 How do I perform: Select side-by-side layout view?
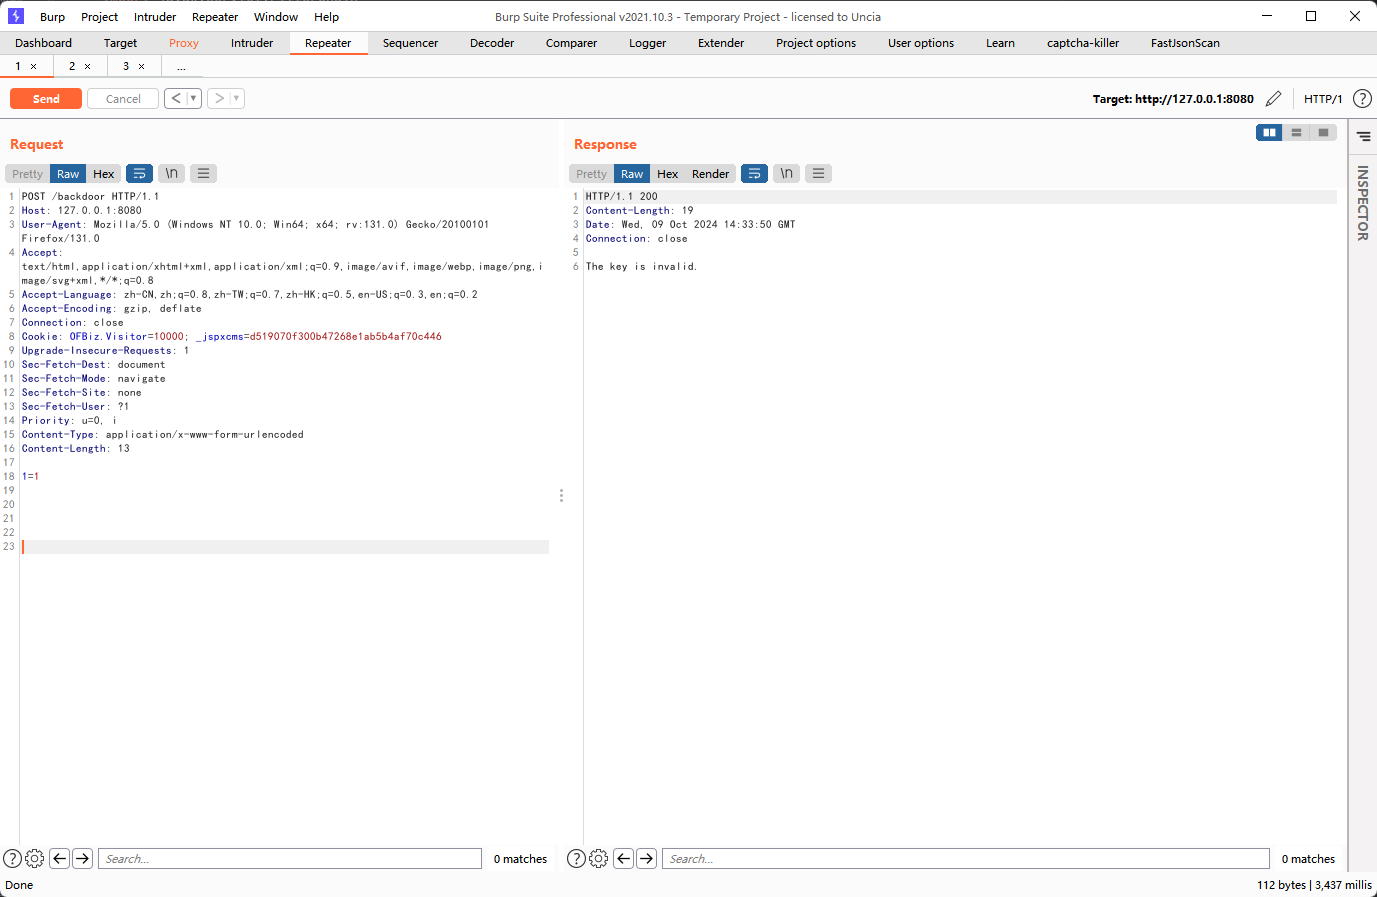1269,132
